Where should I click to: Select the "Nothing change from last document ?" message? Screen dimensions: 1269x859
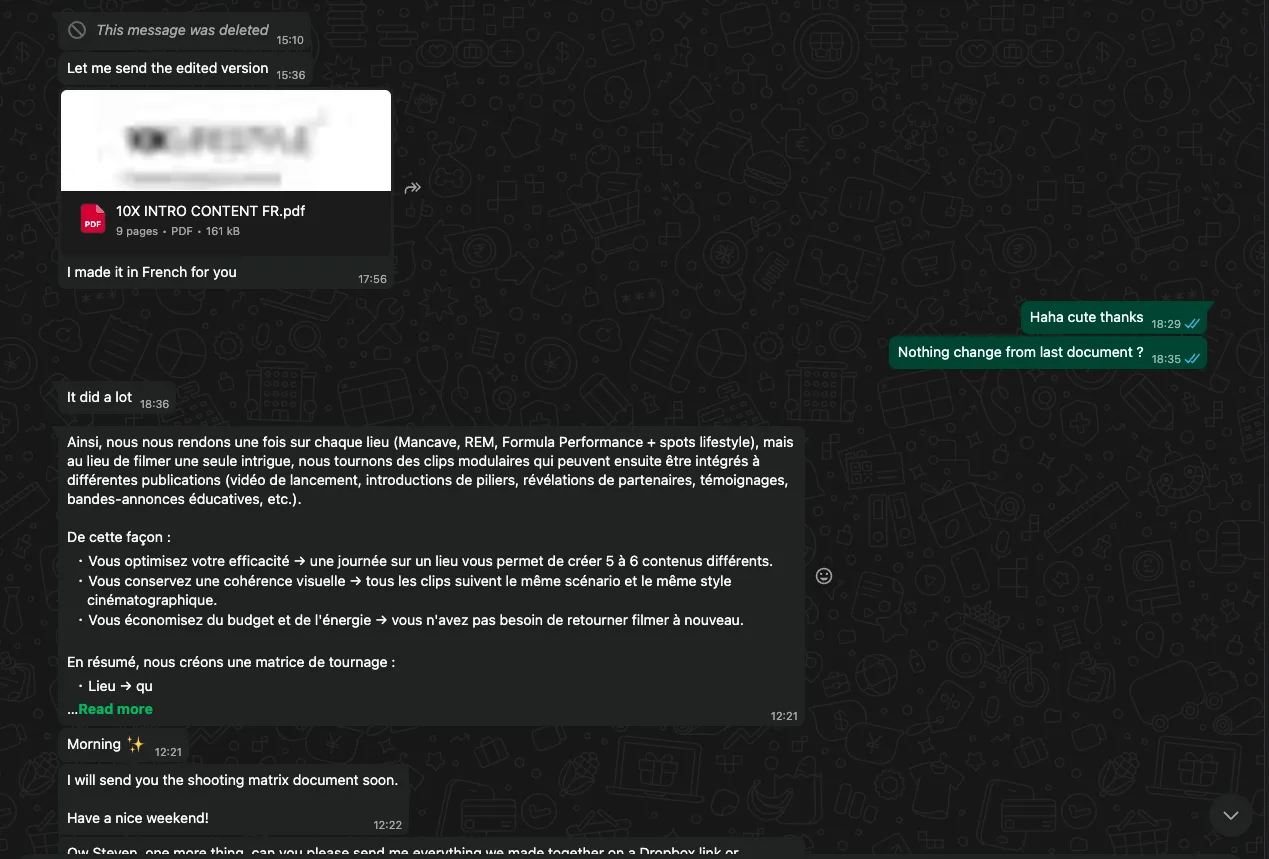pos(1048,353)
